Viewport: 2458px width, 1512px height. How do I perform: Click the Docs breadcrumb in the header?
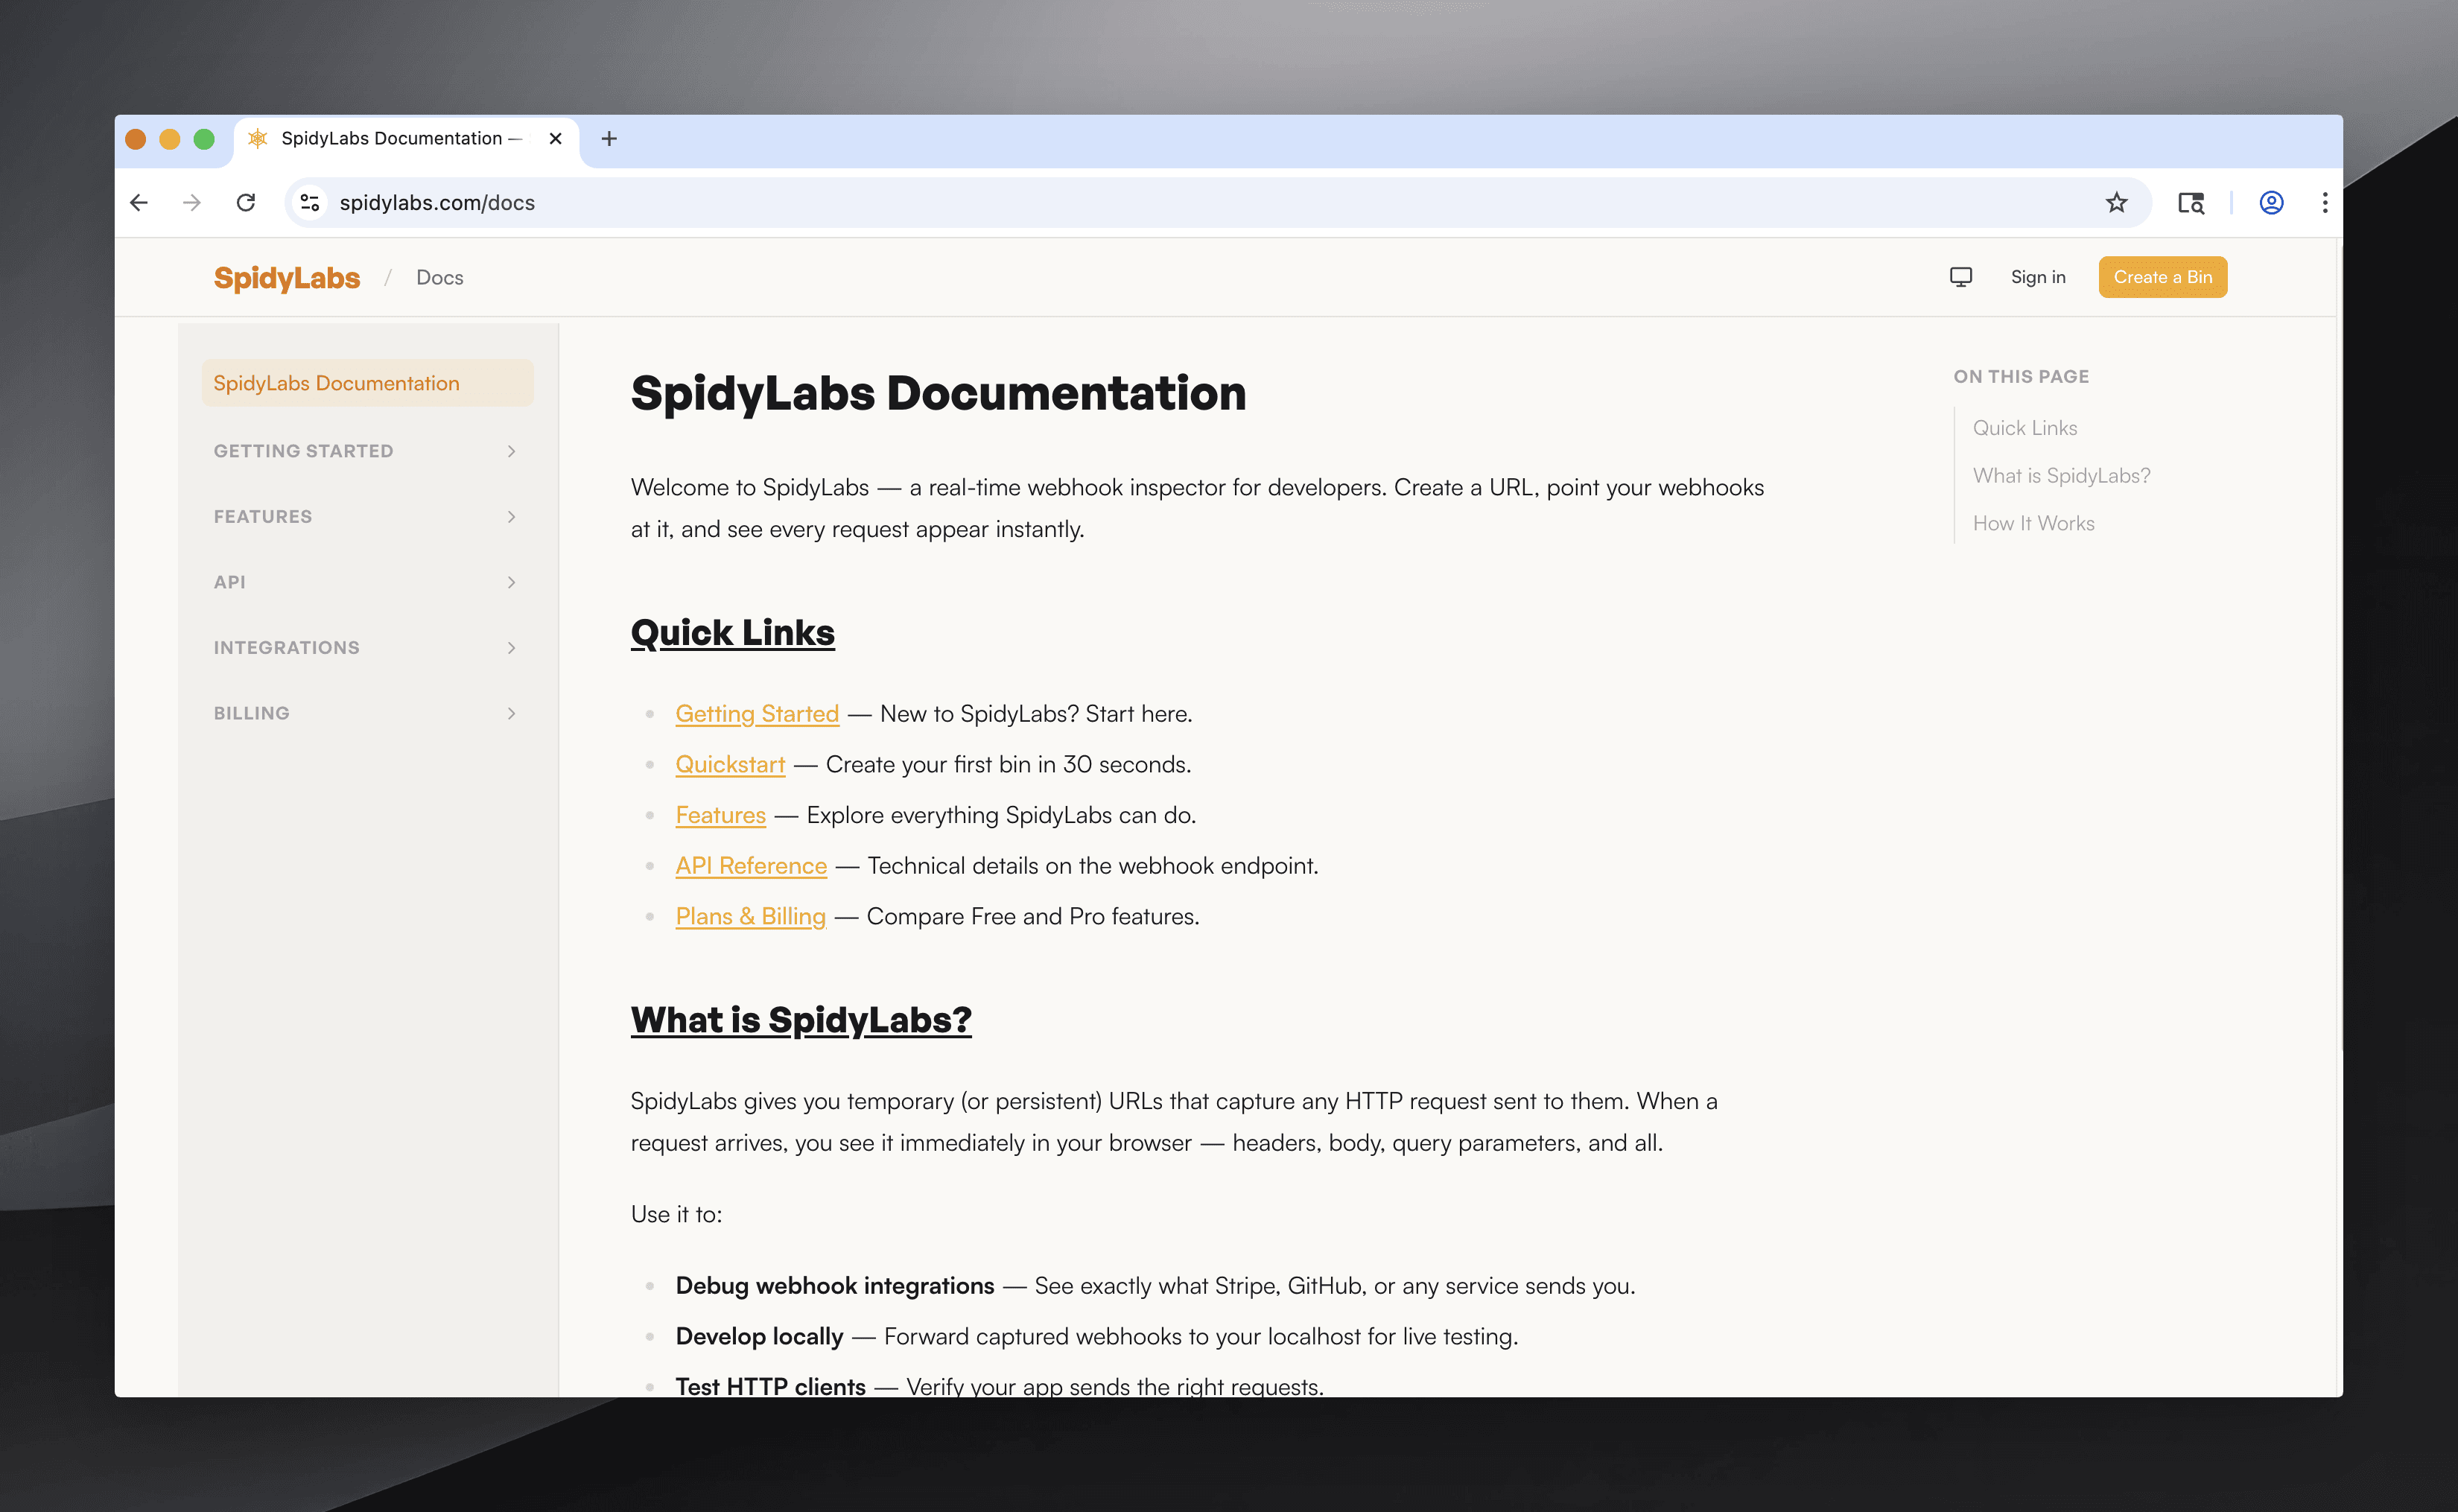coord(440,277)
